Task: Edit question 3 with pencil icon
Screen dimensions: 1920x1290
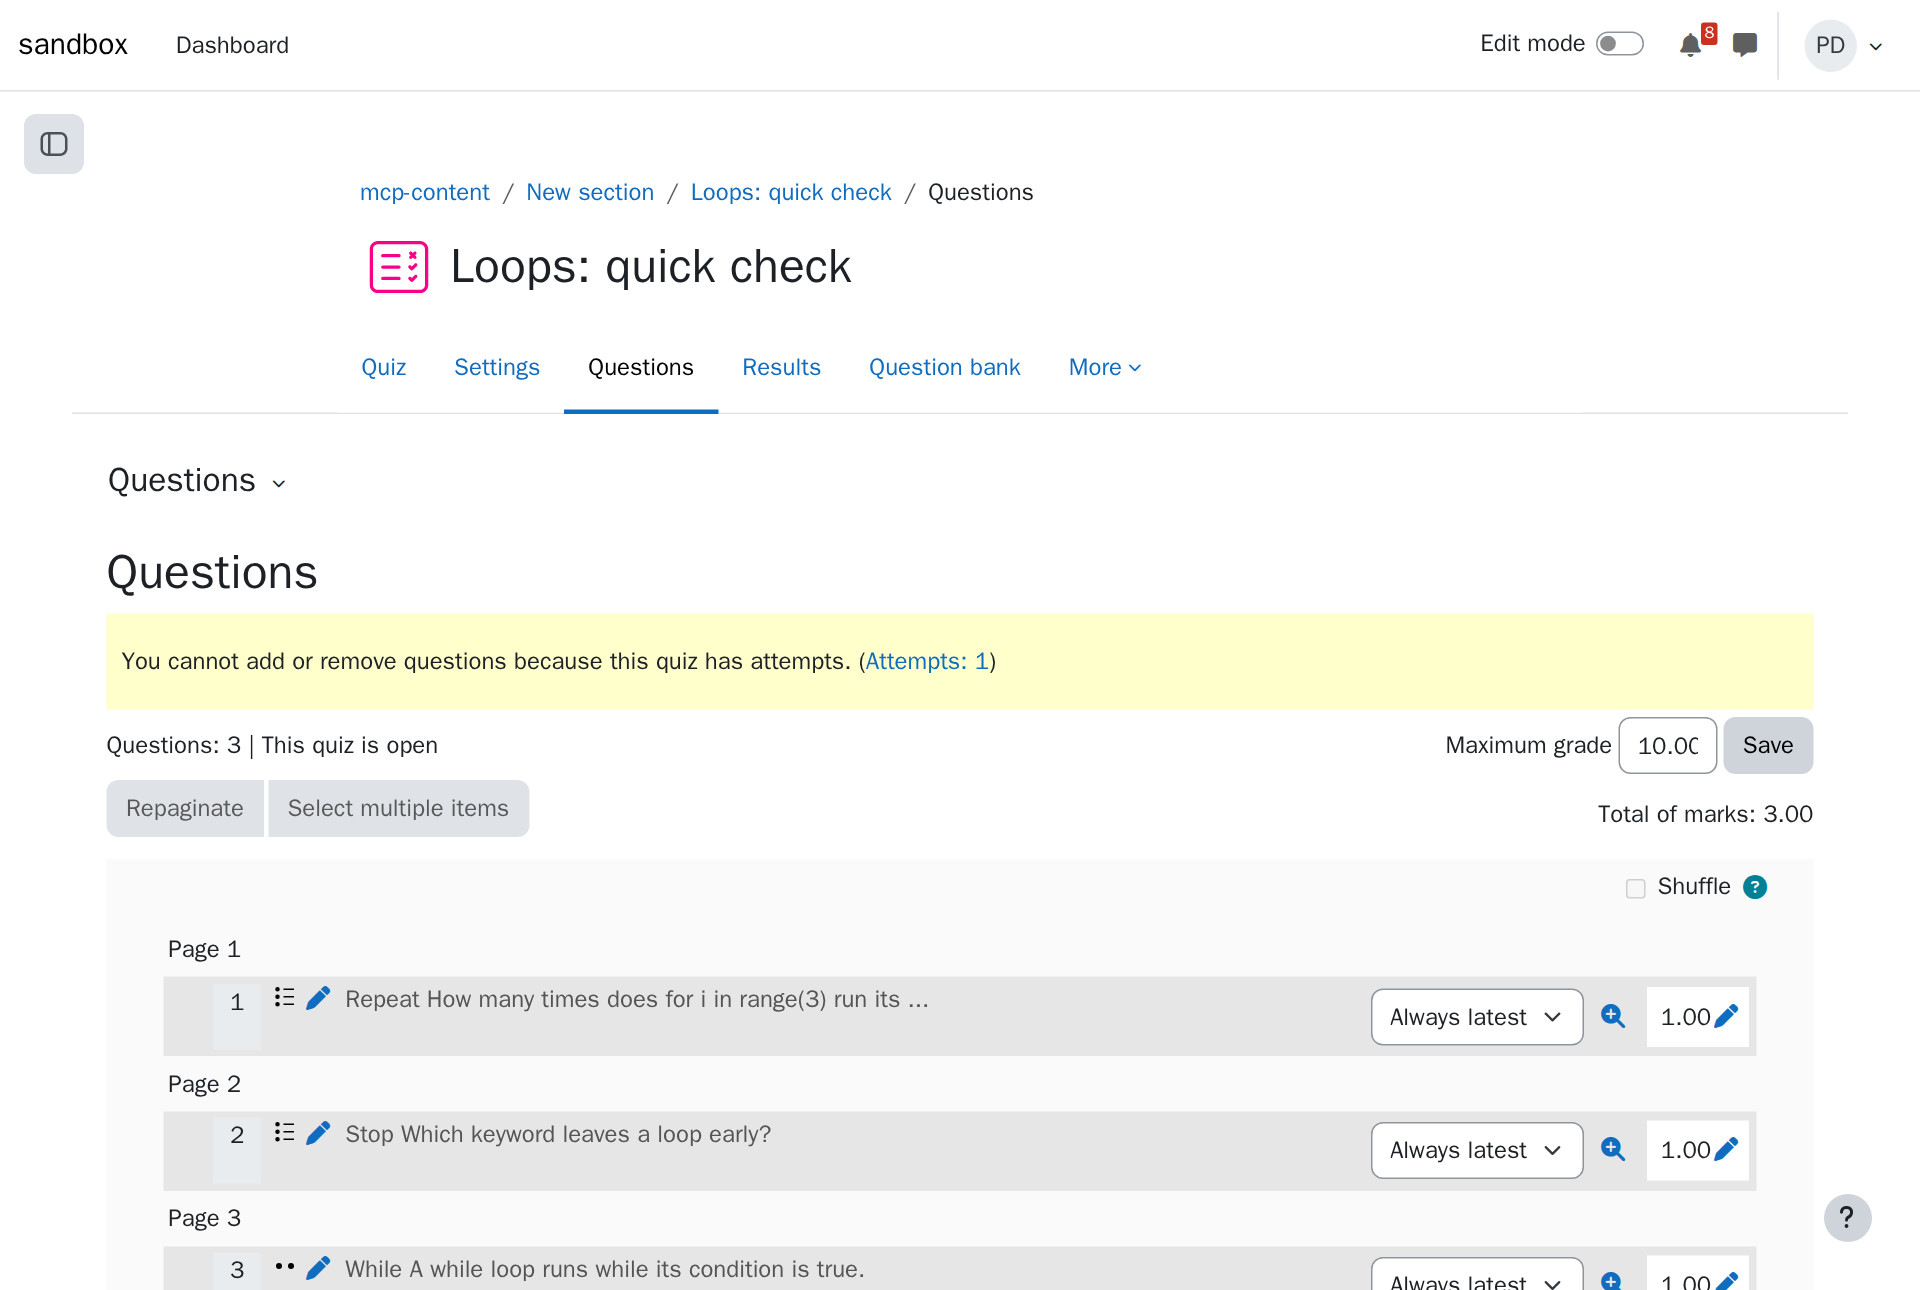Action: [318, 1268]
